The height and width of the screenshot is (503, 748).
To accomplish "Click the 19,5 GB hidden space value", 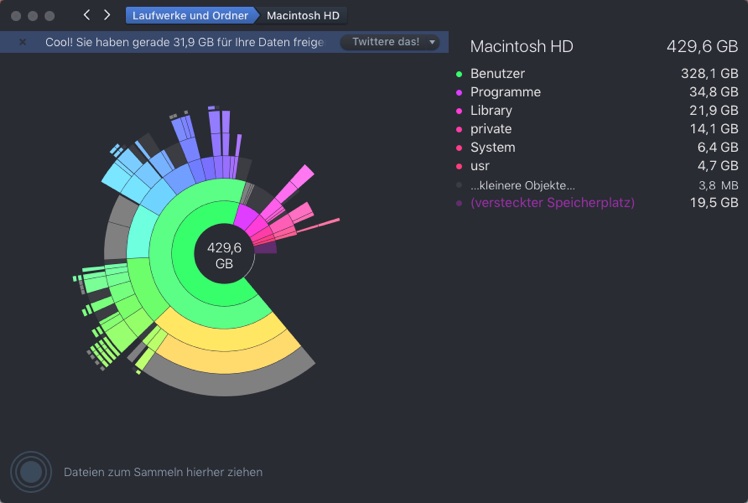I will click(714, 203).
